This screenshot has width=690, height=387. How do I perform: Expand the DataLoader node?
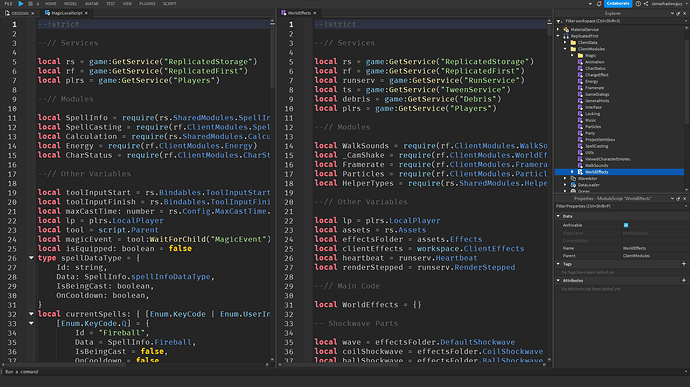click(x=565, y=185)
